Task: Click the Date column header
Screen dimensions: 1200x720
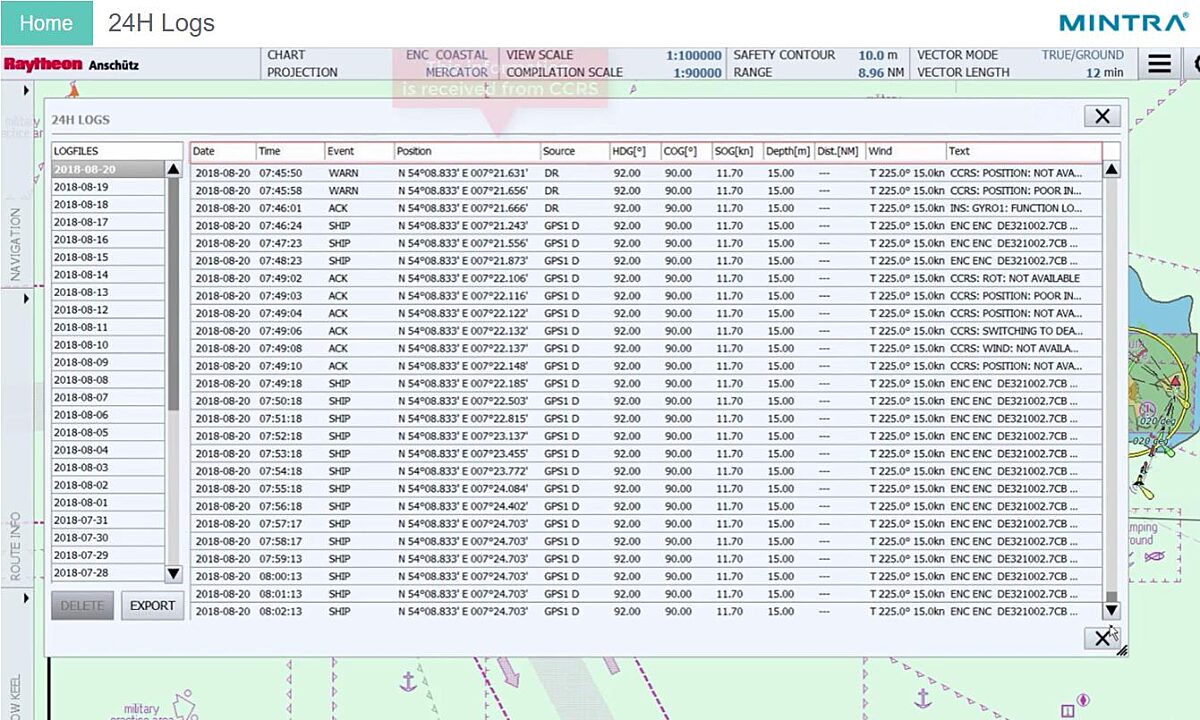Action: tap(224, 152)
